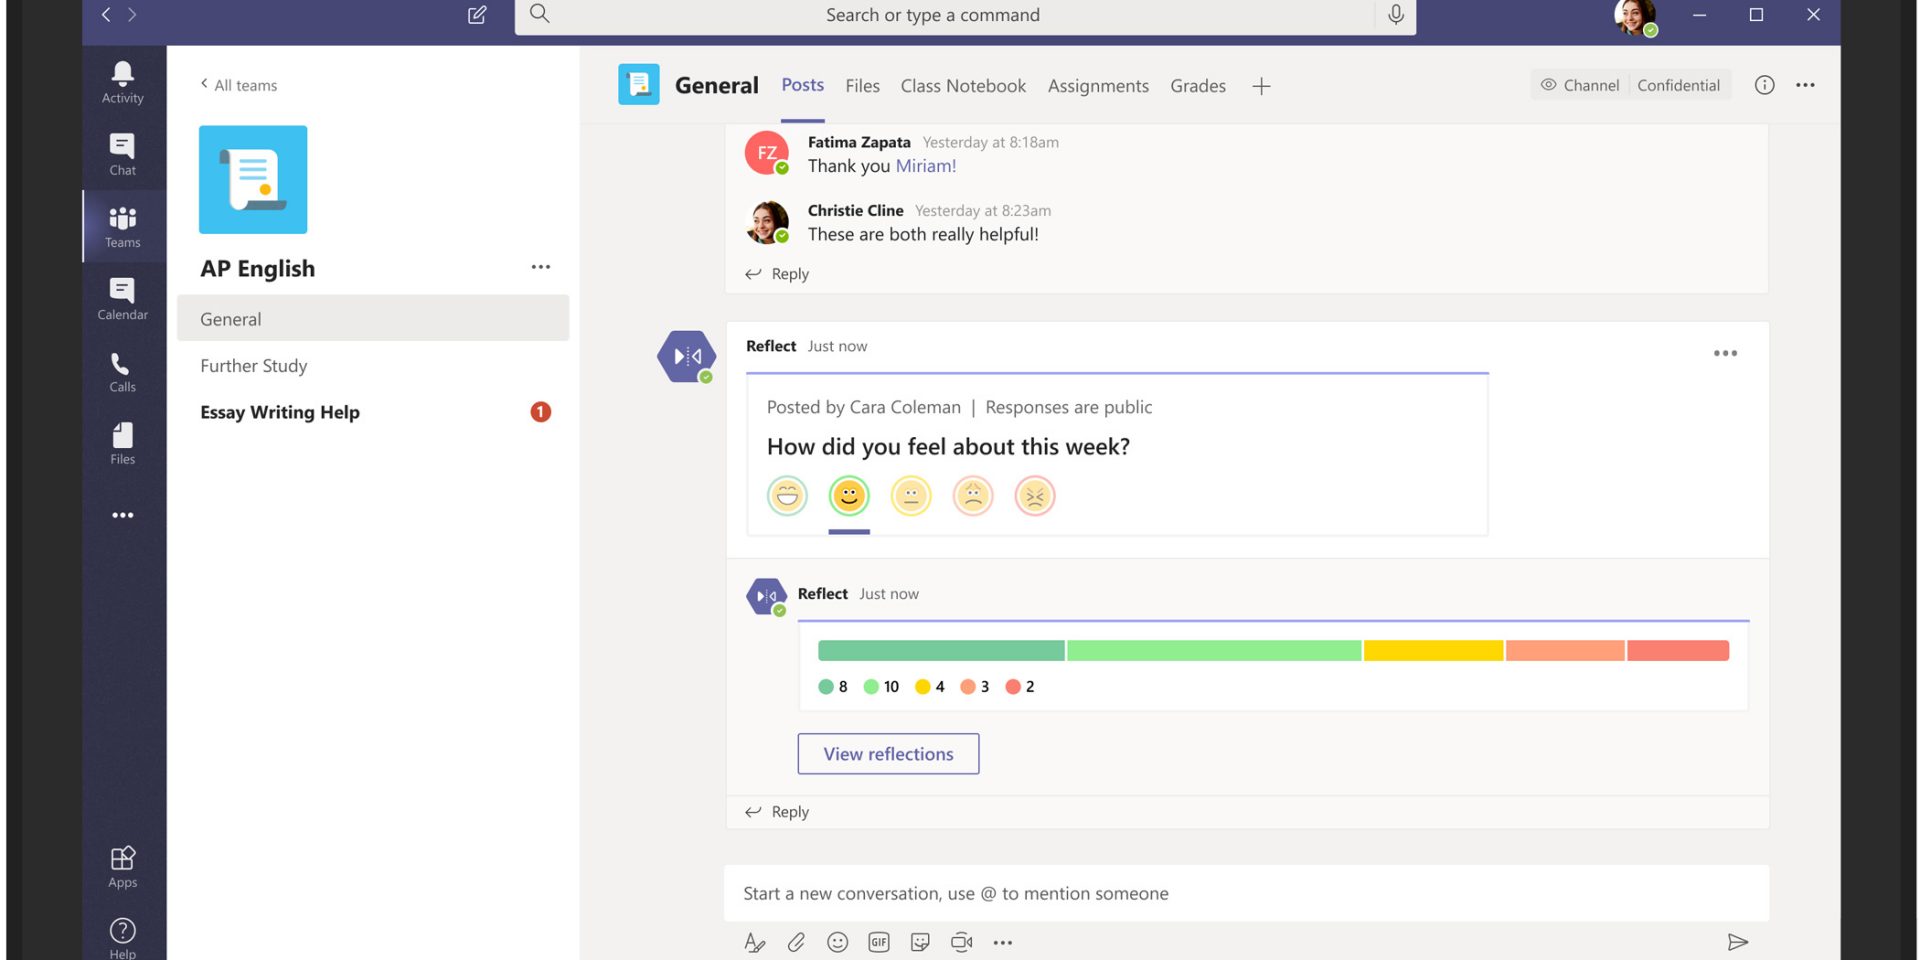Image resolution: width=1920 pixels, height=960 pixels.
Task: Open Fatima Zapata's FZ avatar
Action: point(767,153)
